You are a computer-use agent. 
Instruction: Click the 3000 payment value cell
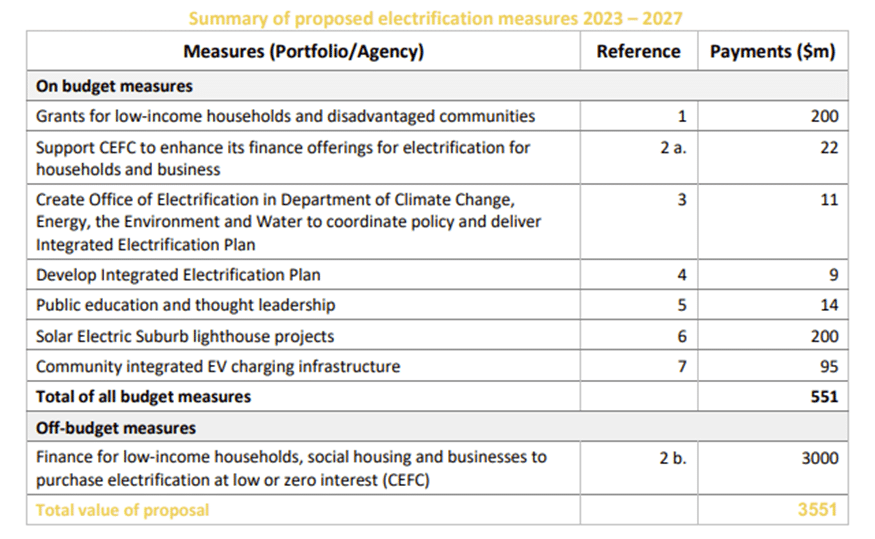pyautogui.click(x=819, y=458)
